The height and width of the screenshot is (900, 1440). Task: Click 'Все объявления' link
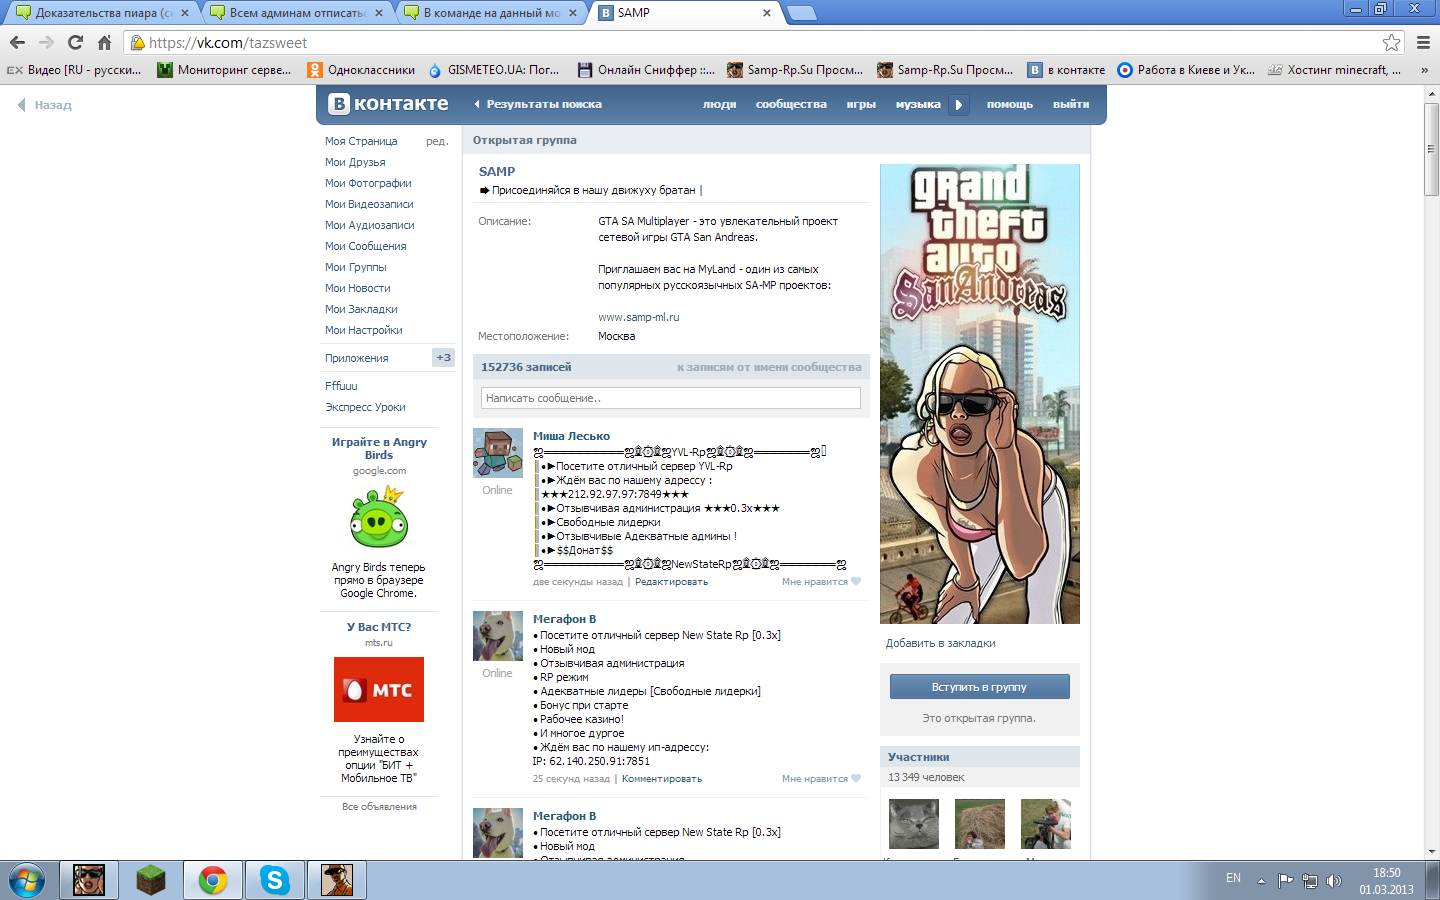click(379, 807)
